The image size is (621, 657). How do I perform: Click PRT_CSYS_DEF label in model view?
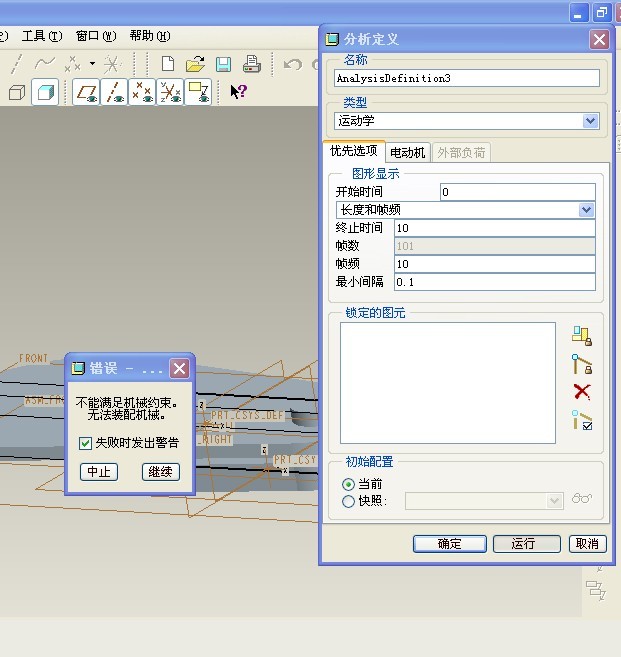(x=247, y=415)
